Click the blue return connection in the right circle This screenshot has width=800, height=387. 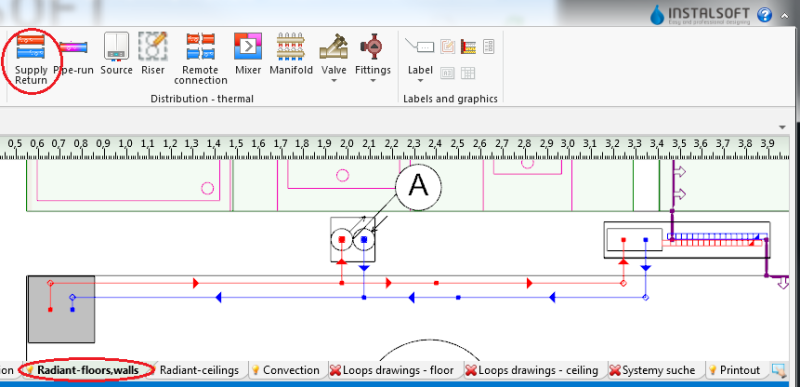tap(364, 239)
